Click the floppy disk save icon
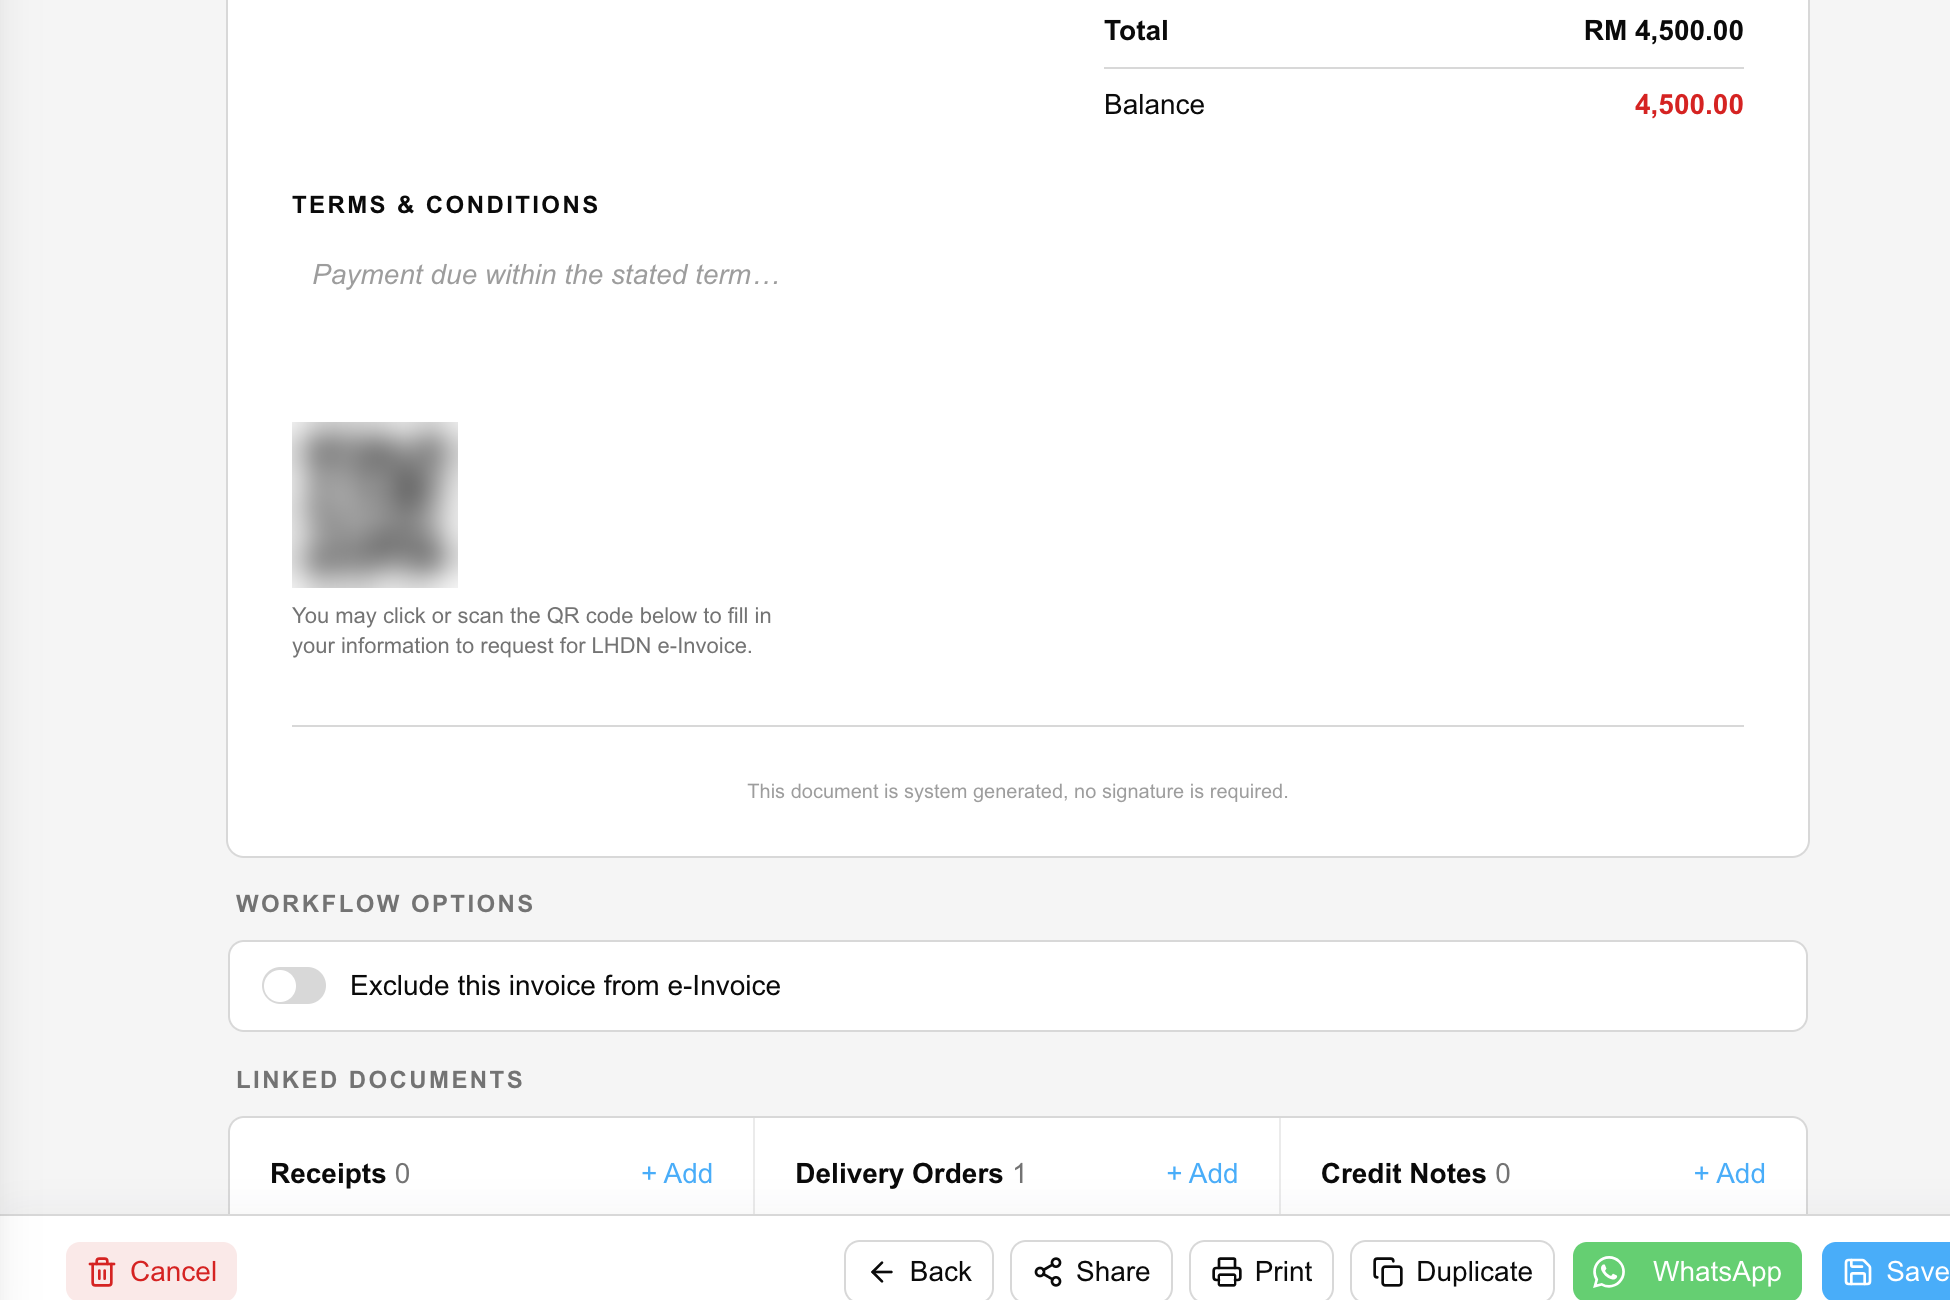 click(x=1858, y=1272)
